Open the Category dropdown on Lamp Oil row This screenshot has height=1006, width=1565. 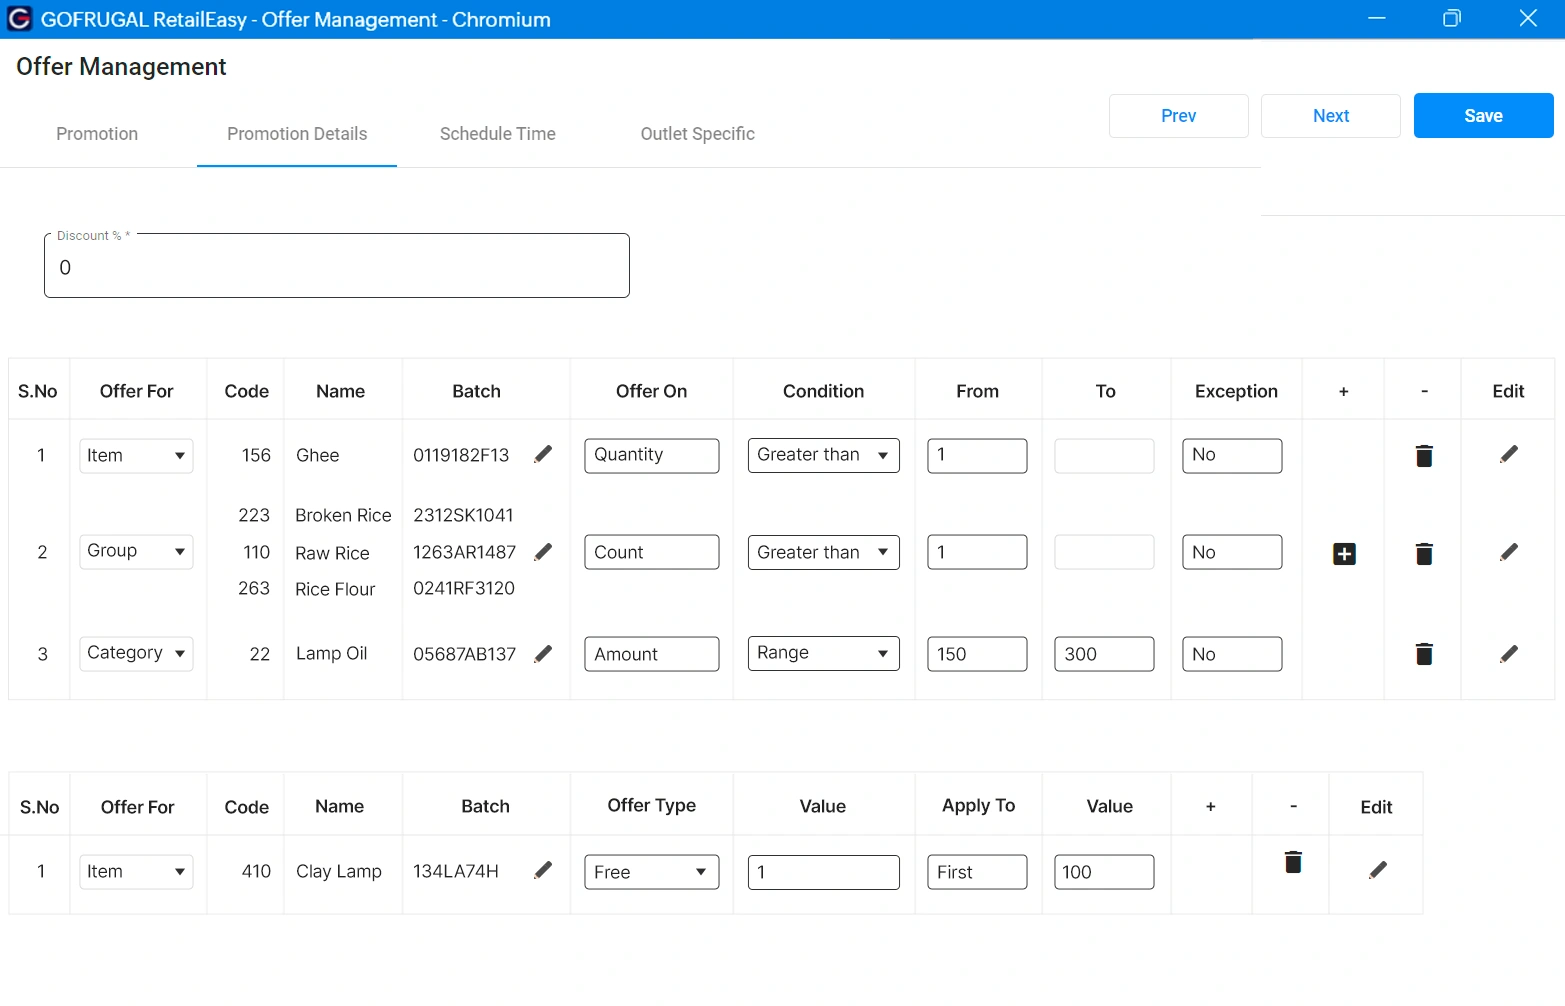[x=136, y=653]
